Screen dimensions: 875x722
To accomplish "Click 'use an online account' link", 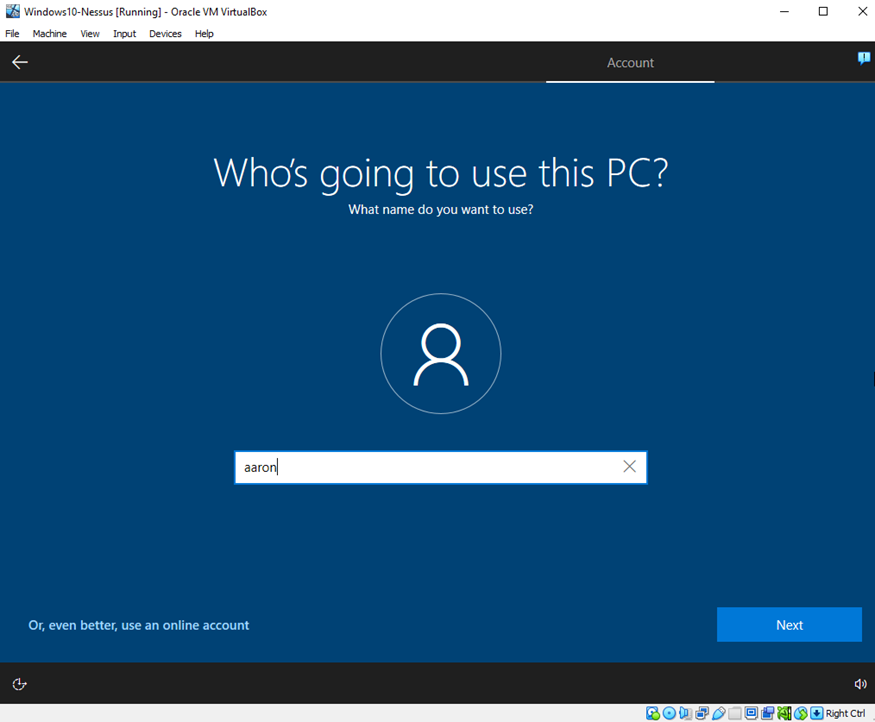I will click(139, 625).
